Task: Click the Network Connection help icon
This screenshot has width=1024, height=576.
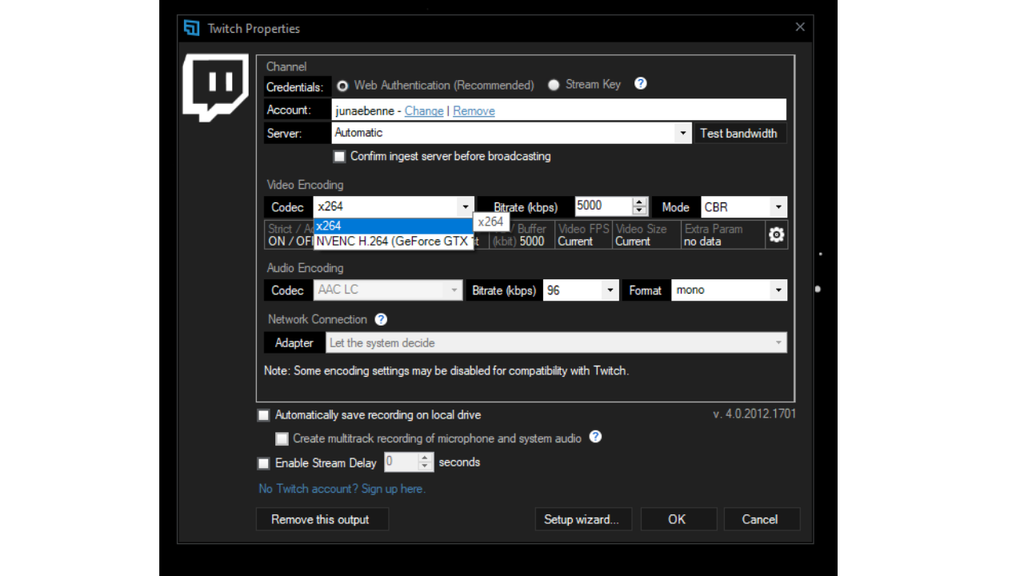Action: coord(381,319)
